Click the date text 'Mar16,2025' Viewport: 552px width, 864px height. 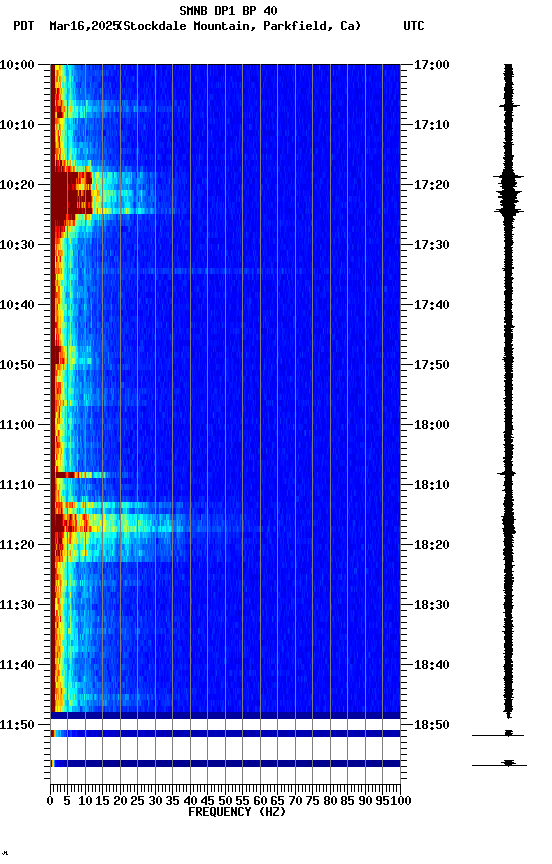(84, 26)
